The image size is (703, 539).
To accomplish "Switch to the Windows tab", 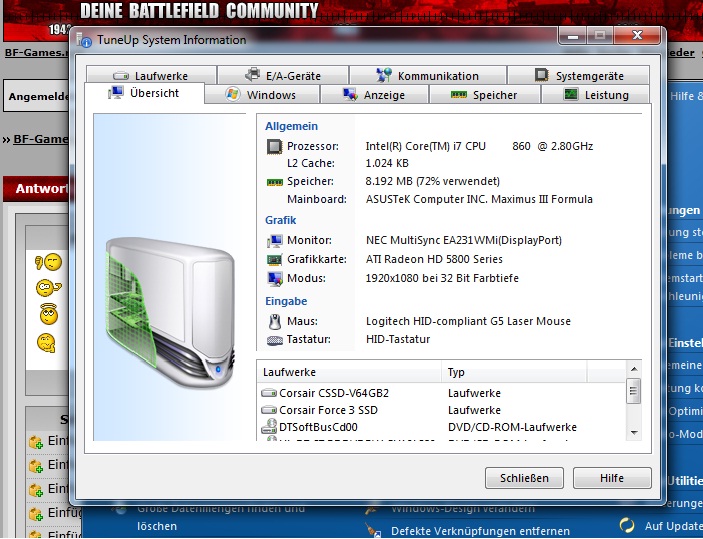I will (261, 95).
